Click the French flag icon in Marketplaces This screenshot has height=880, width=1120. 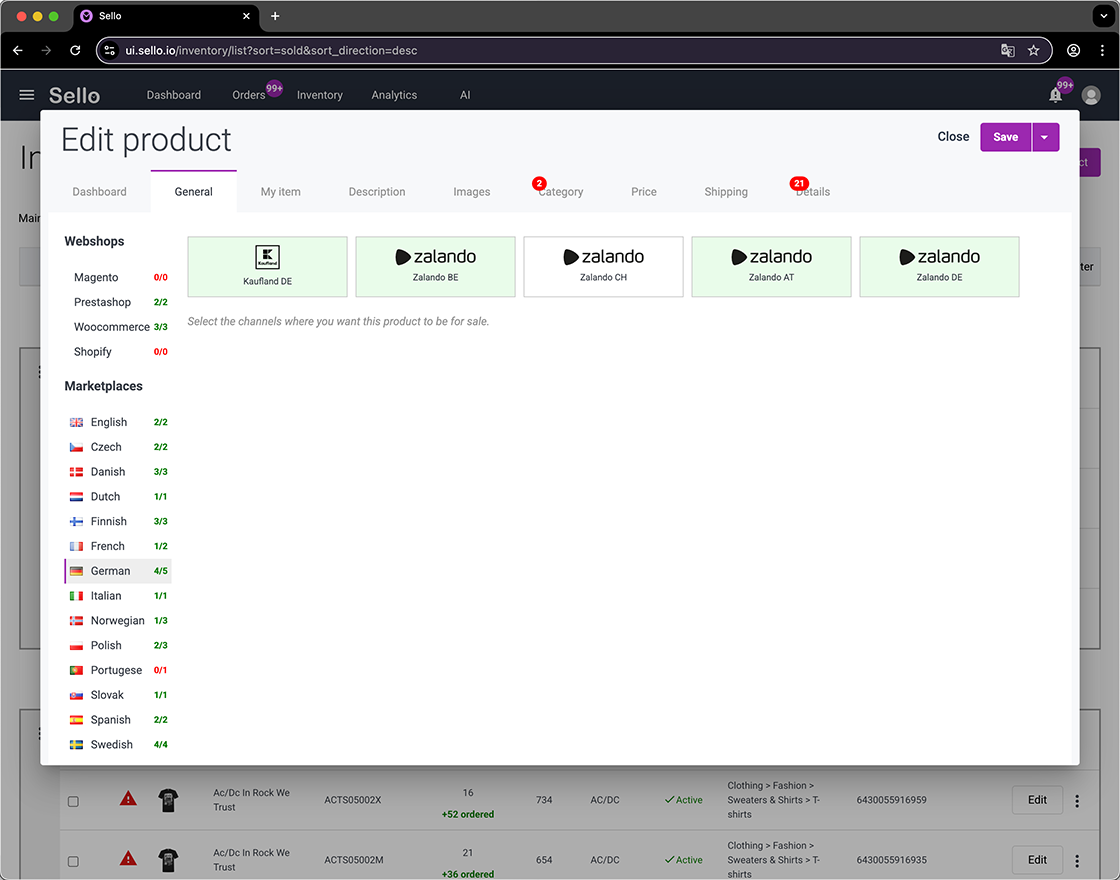[x=76, y=546]
